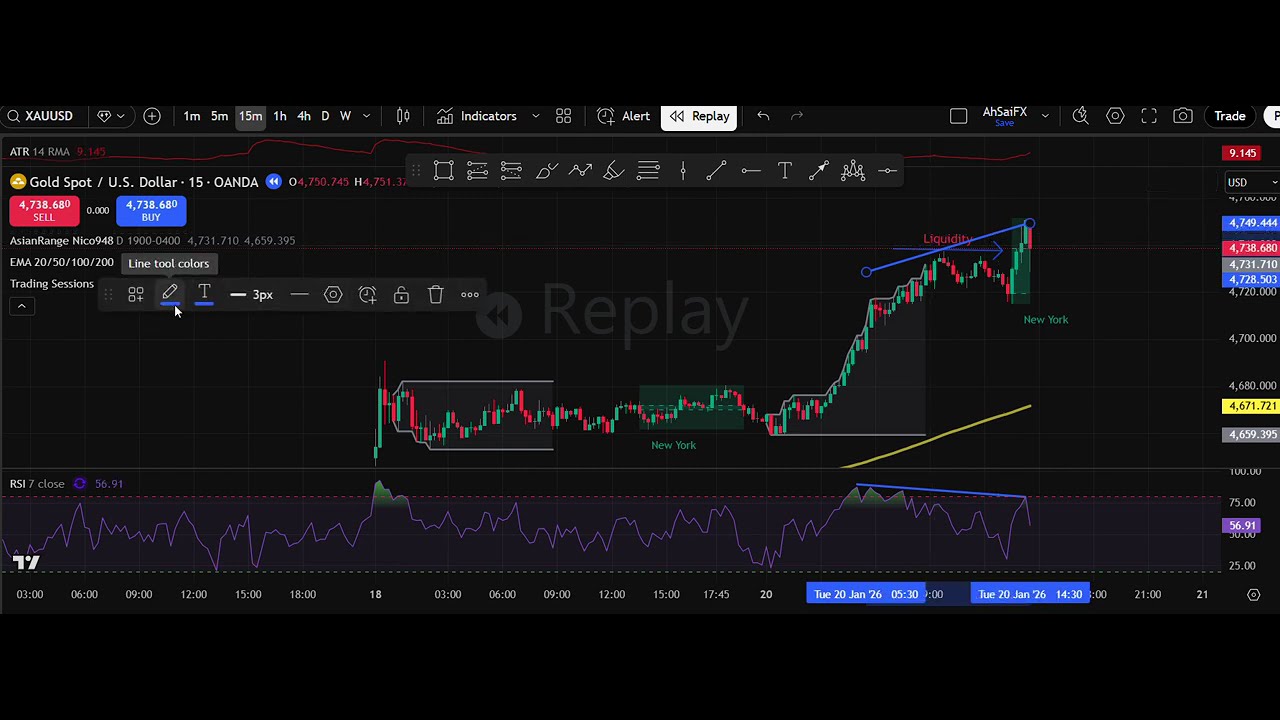Click the TradingView logo on chart
The width and height of the screenshot is (1280, 720).
point(26,562)
